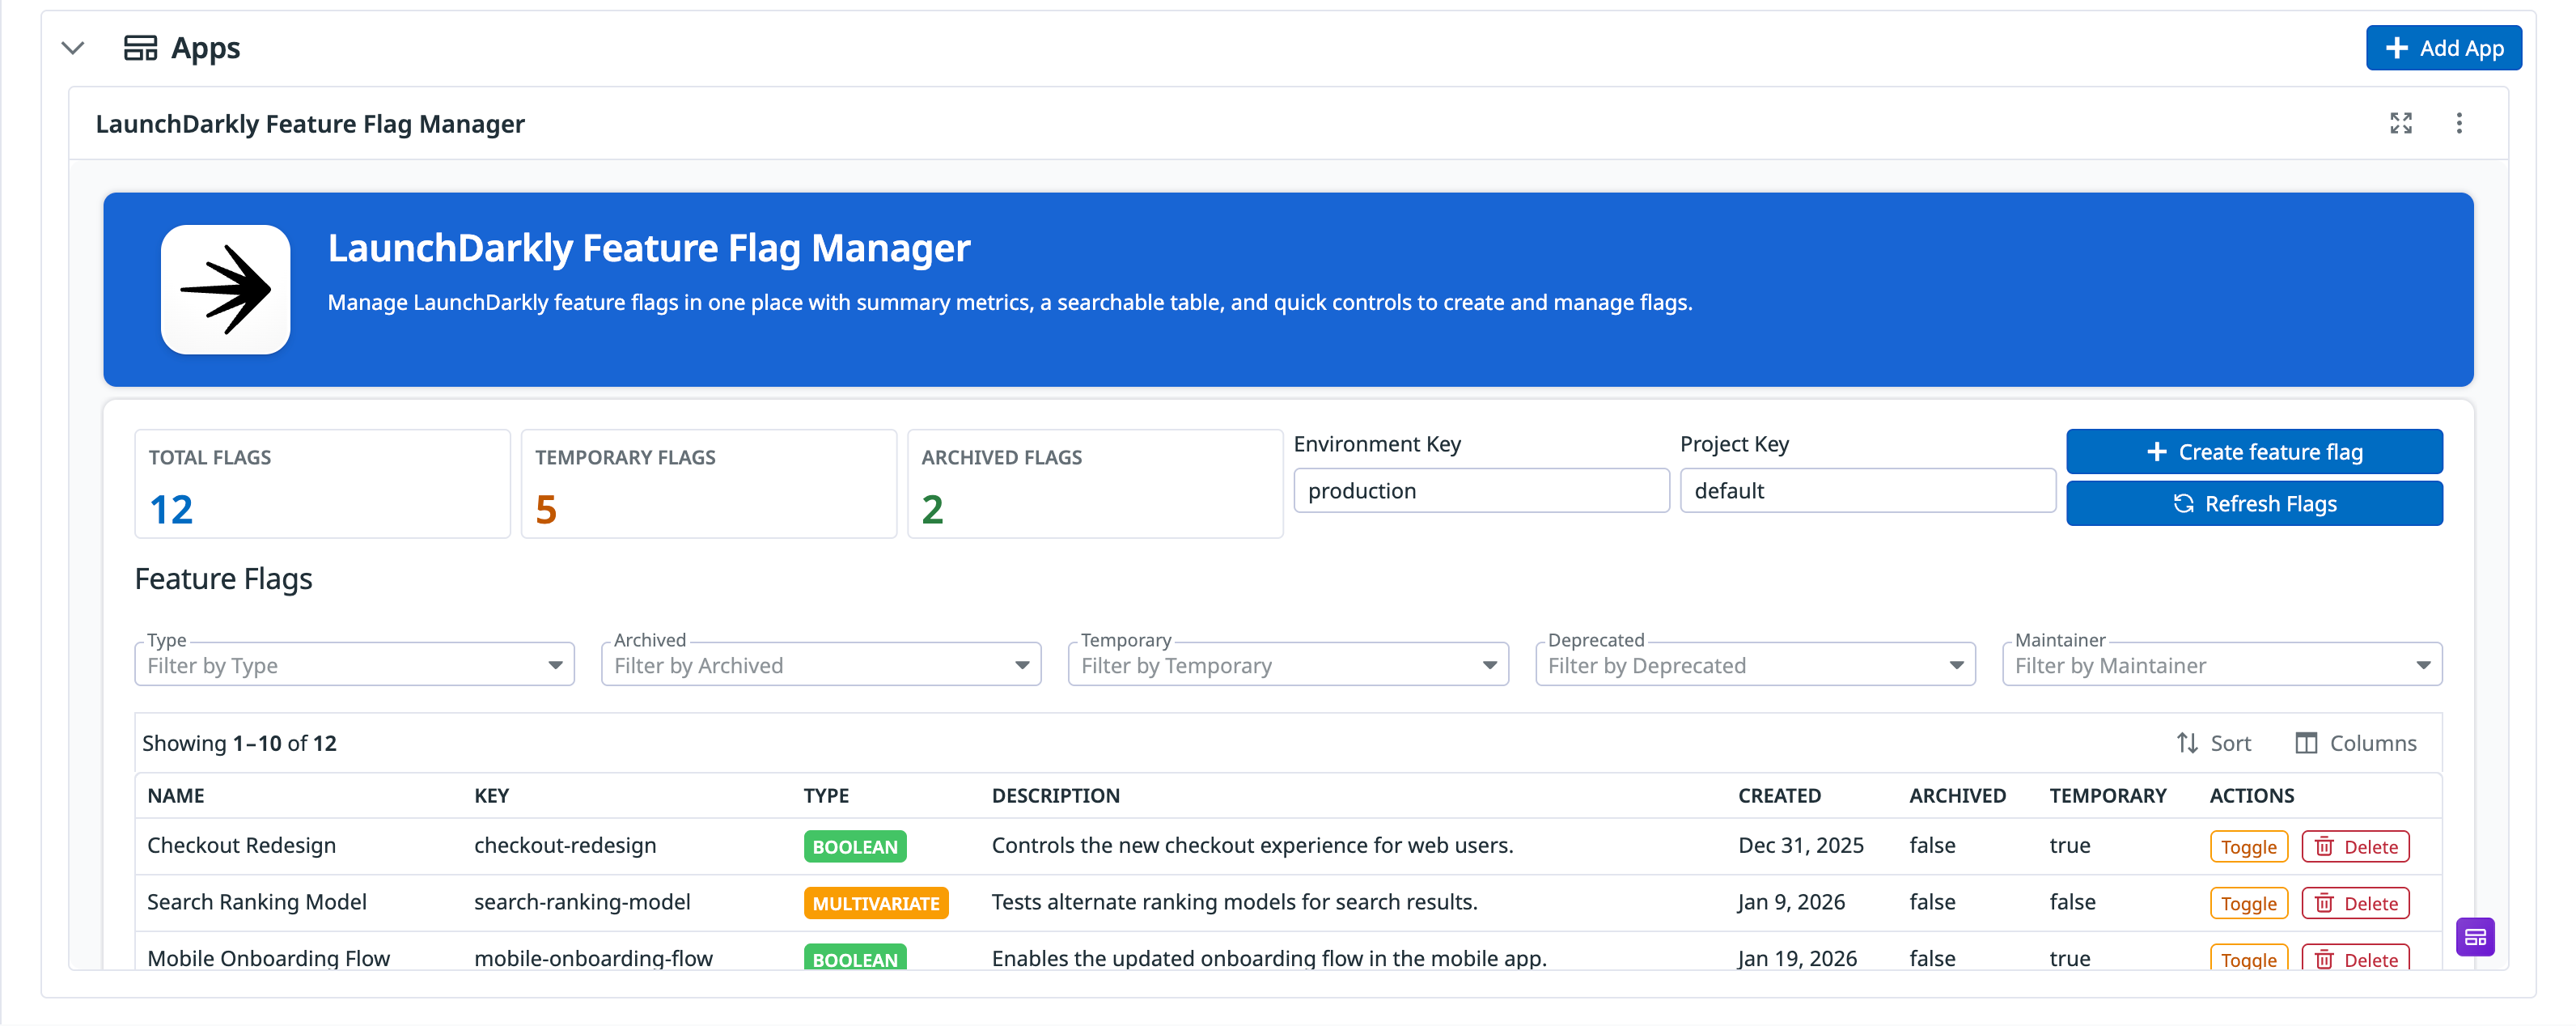Screen dimensions: 2576x1026
Task: Focus the Project Key input field
Action: [x=1867, y=491]
